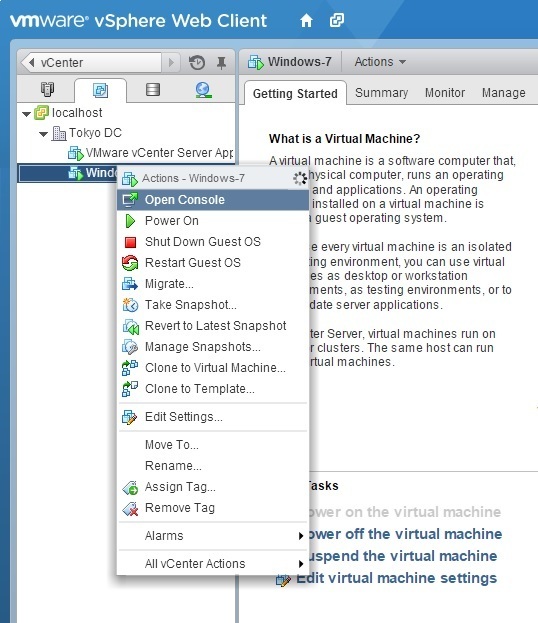Select VMware vCenter Server Appliance tree item
Image resolution: width=538 pixels, height=623 pixels.
click(159, 153)
